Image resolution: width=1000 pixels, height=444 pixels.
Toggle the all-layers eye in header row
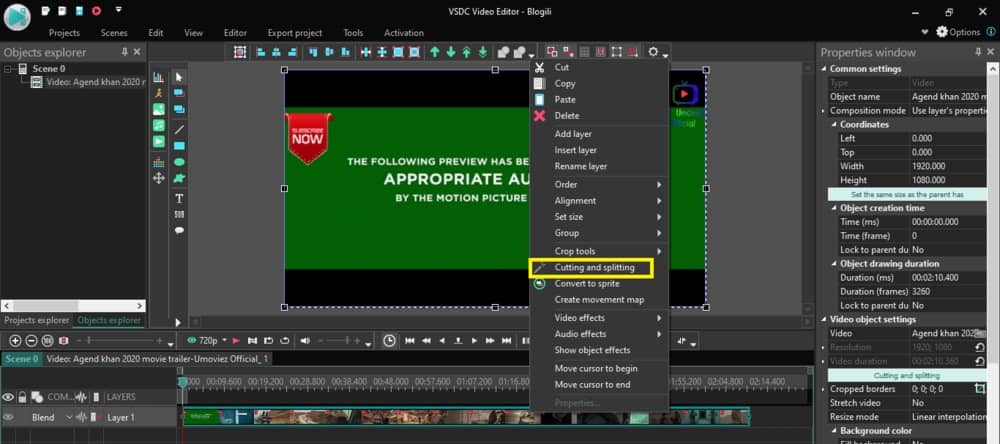8,397
